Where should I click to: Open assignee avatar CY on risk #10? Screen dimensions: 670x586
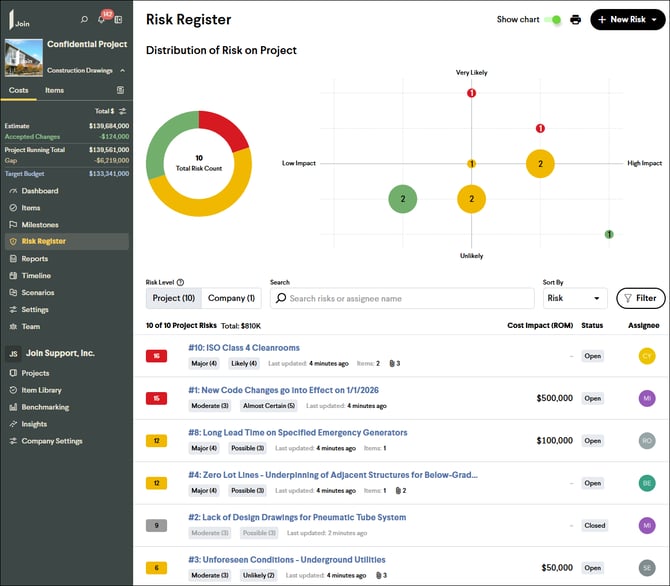pos(646,356)
